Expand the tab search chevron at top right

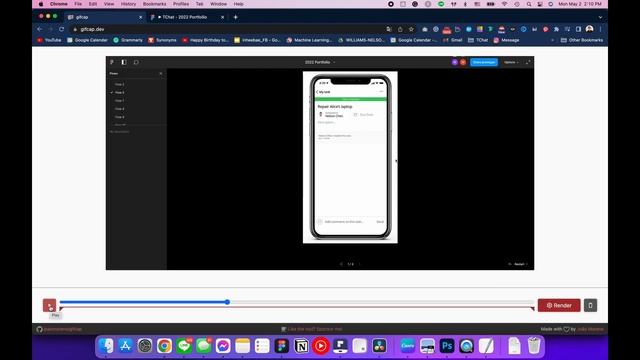[600, 17]
